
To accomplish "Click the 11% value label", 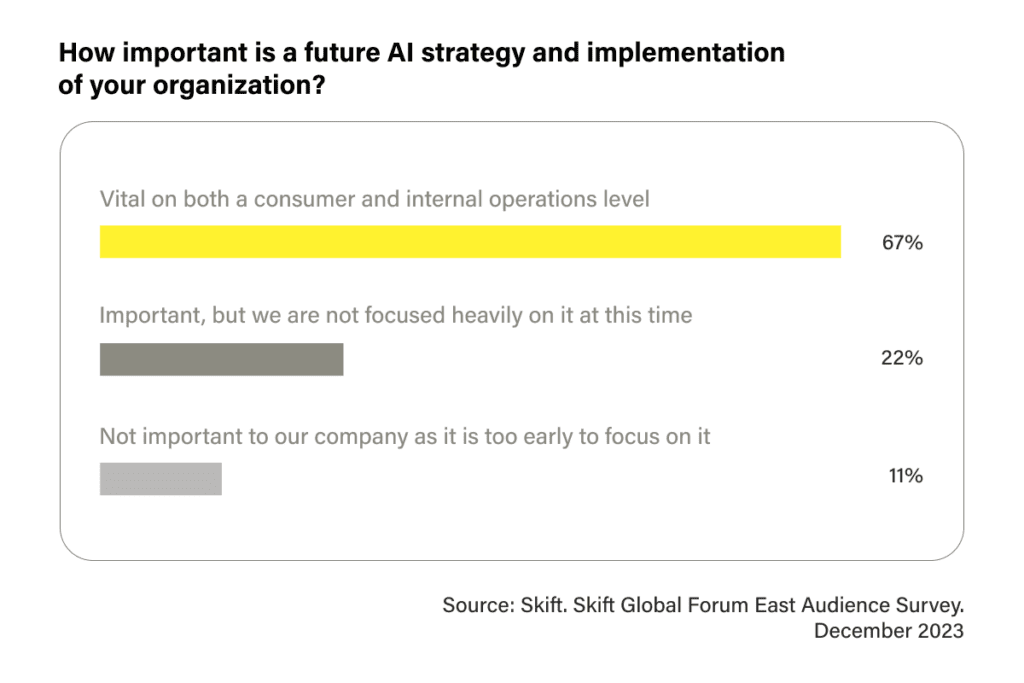I will (905, 475).
